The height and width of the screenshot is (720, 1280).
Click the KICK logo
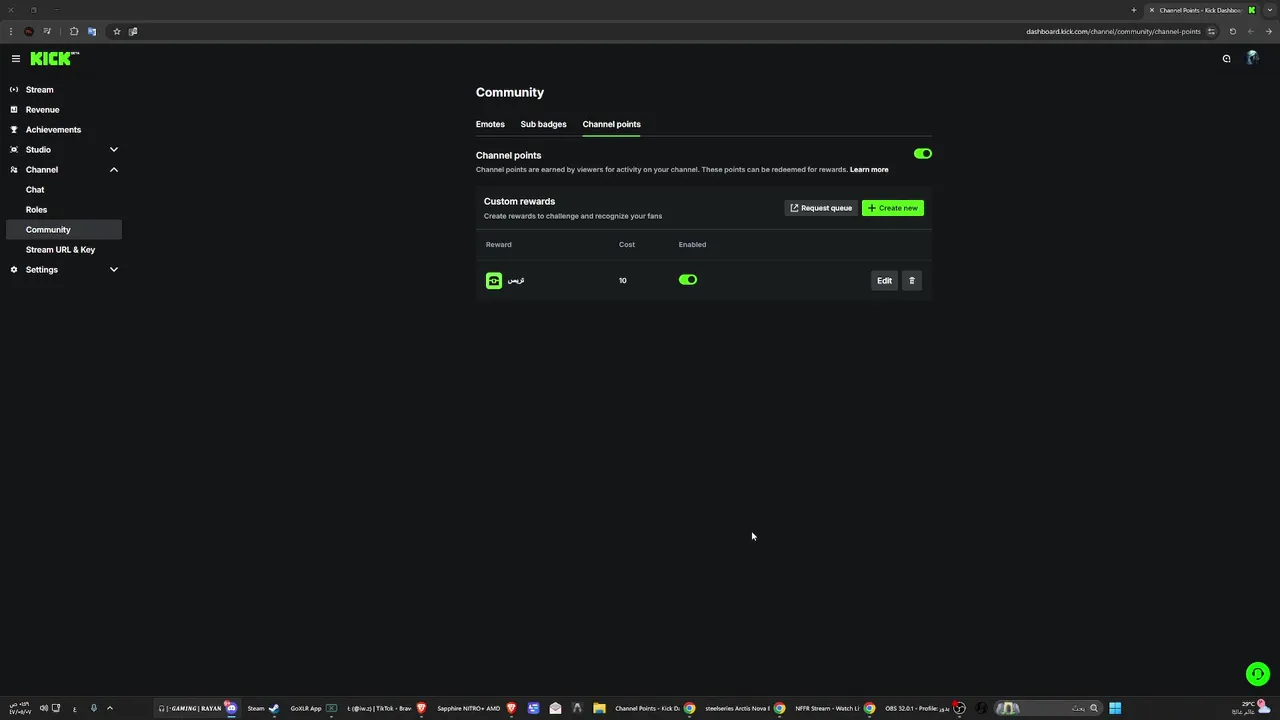pos(54,59)
